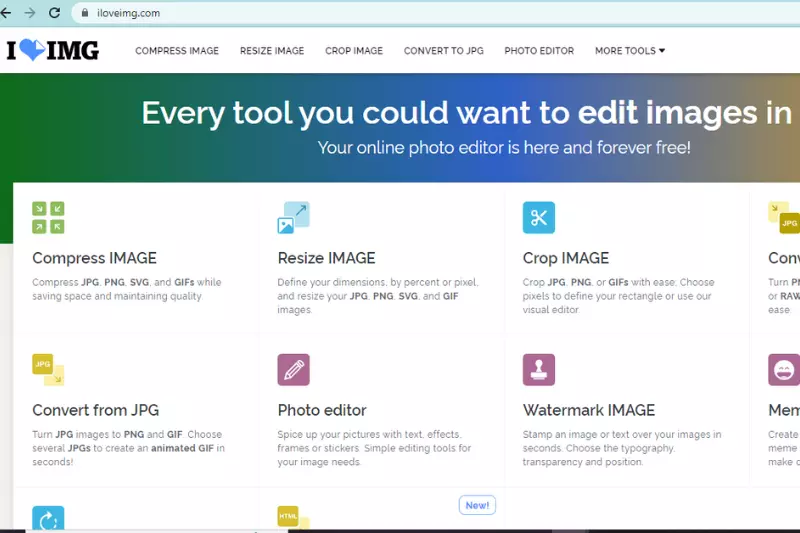Open COMPRESS IMAGE in top navigation
The width and height of the screenshot is (800, 533).
pos(177,50)
